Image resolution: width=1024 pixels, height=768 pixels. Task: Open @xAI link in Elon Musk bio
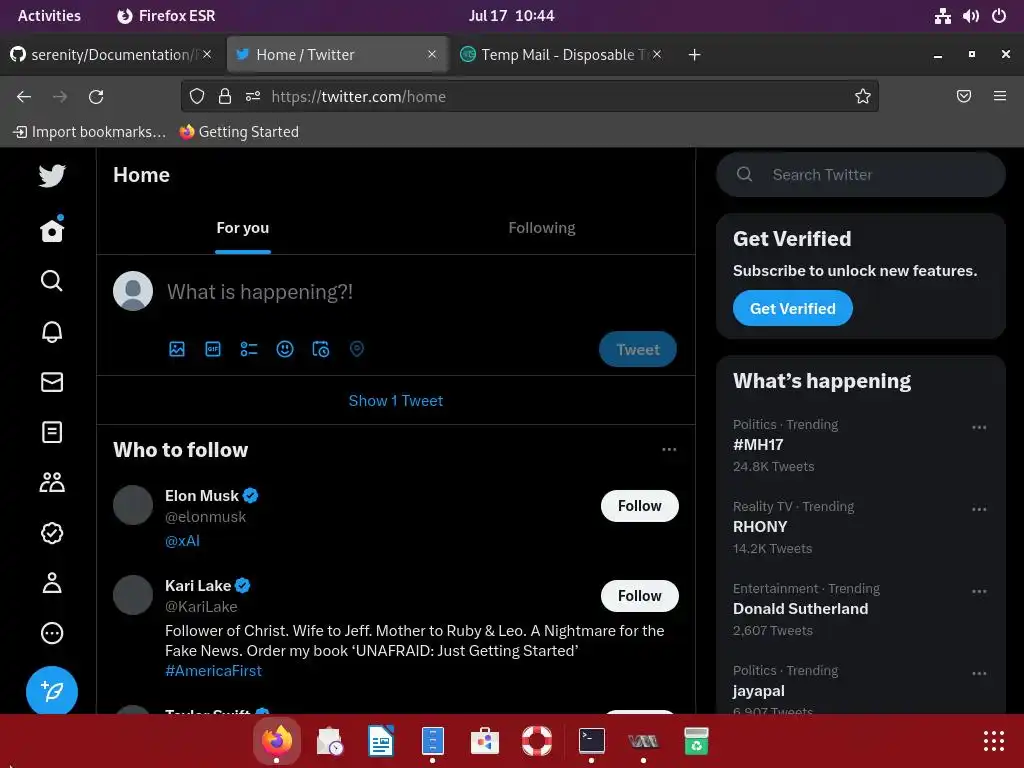[182, 541]
